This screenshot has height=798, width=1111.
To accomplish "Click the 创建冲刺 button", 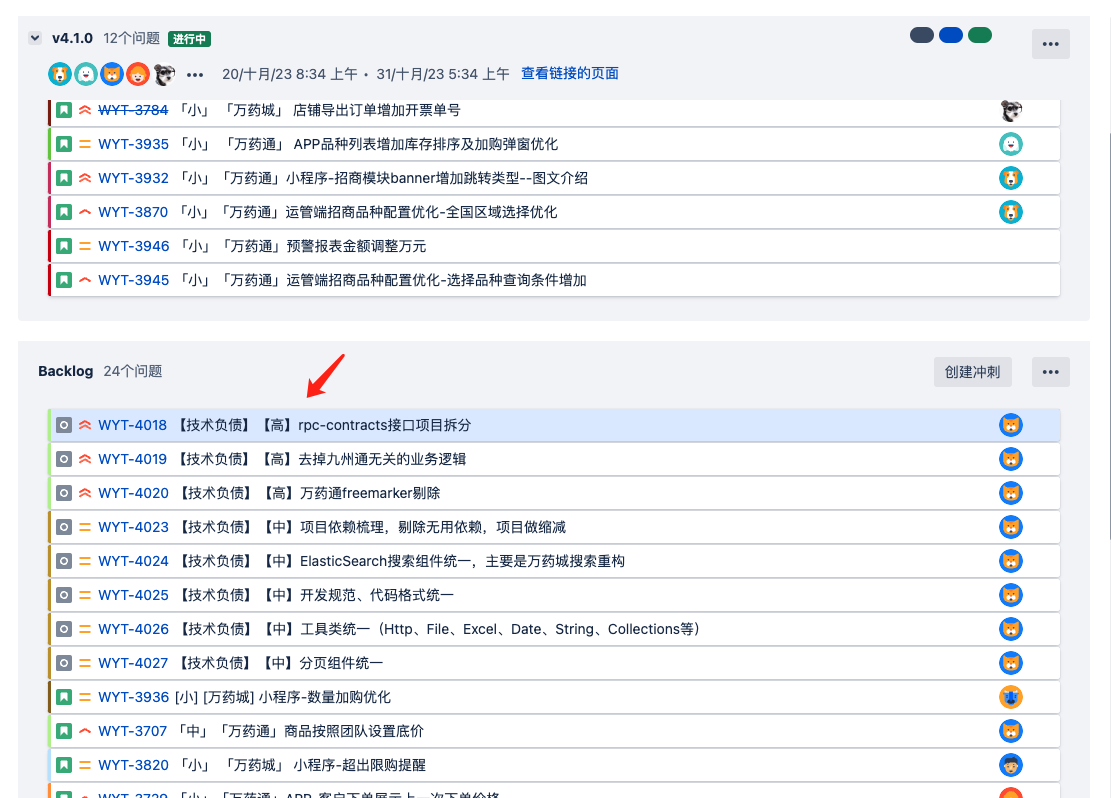I will click(972, 372).
